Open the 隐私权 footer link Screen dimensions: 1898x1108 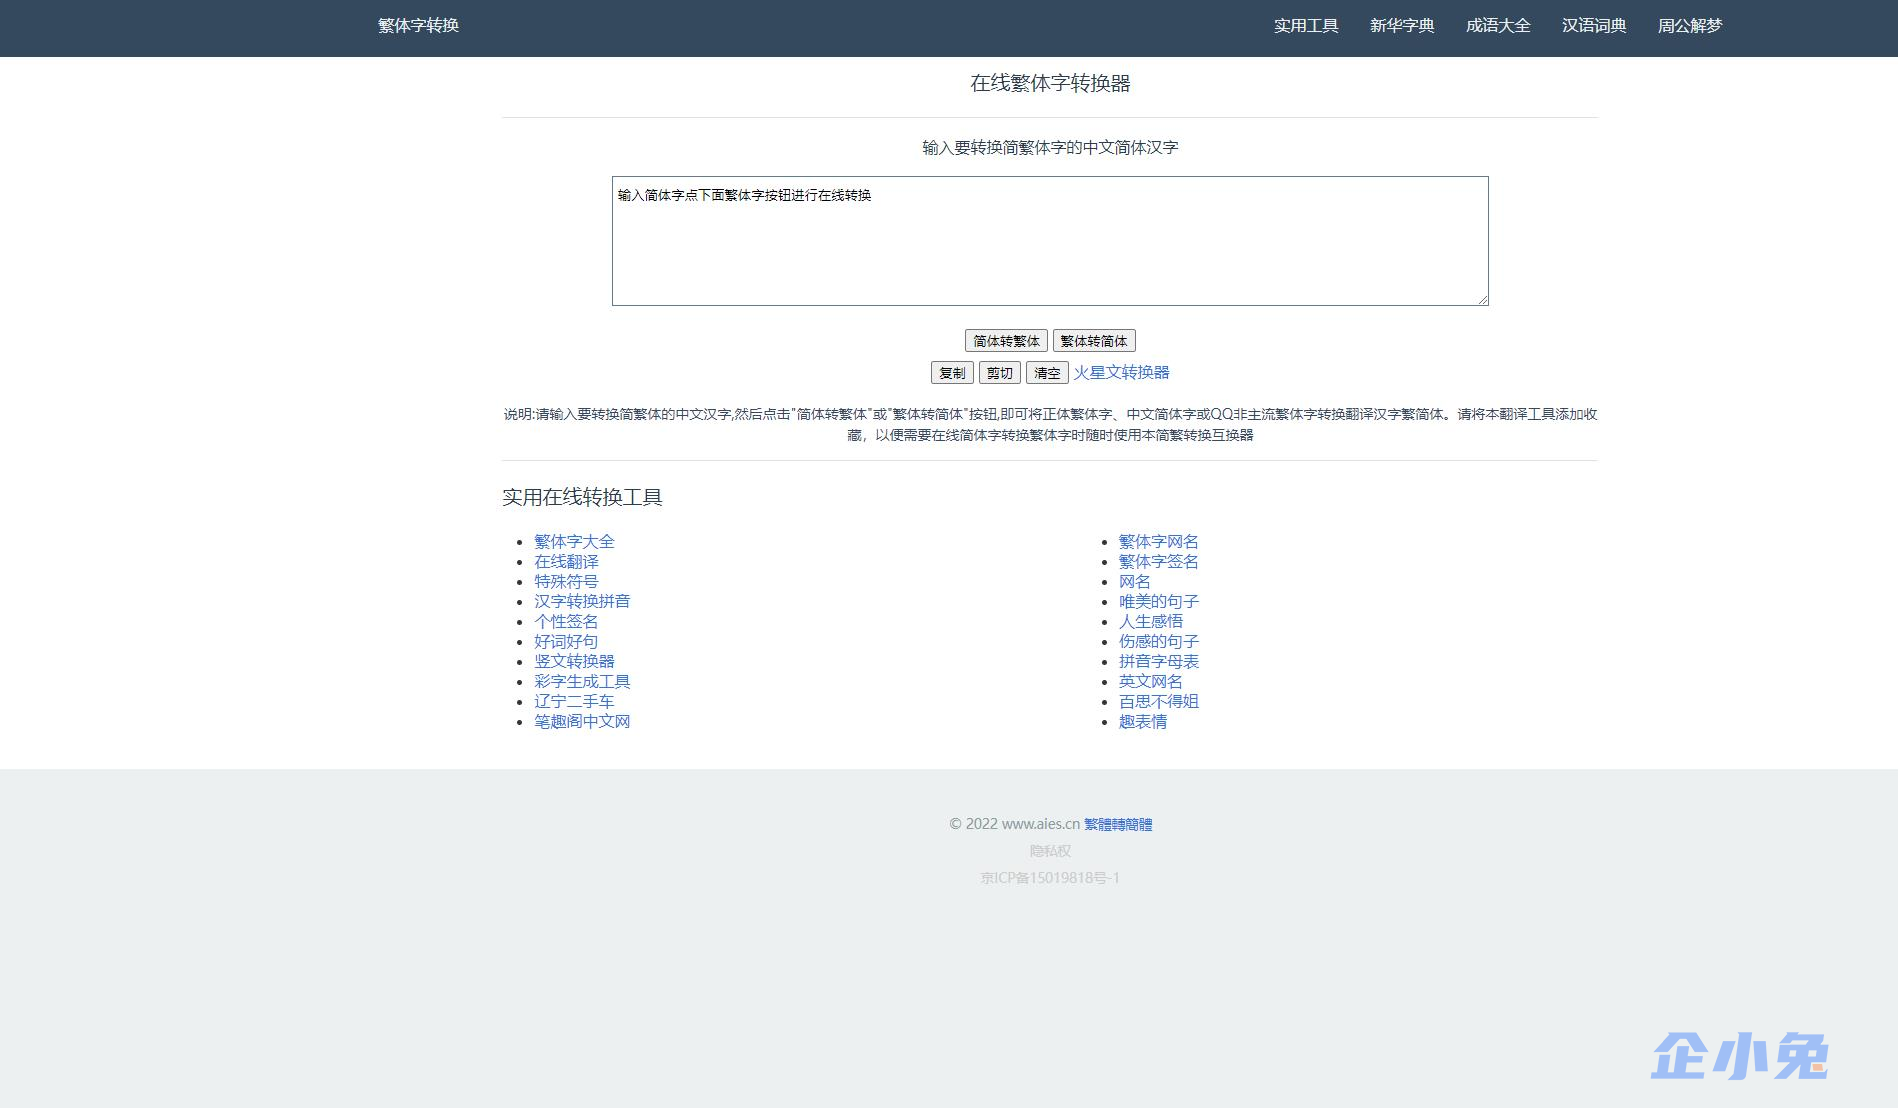[x=1050, y=851]
